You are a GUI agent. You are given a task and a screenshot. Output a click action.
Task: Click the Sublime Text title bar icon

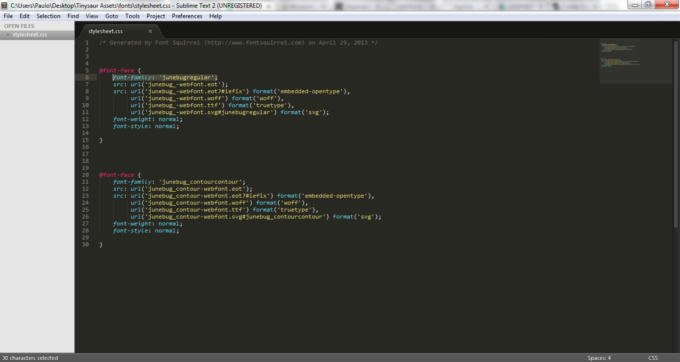[x=4, y=5]
